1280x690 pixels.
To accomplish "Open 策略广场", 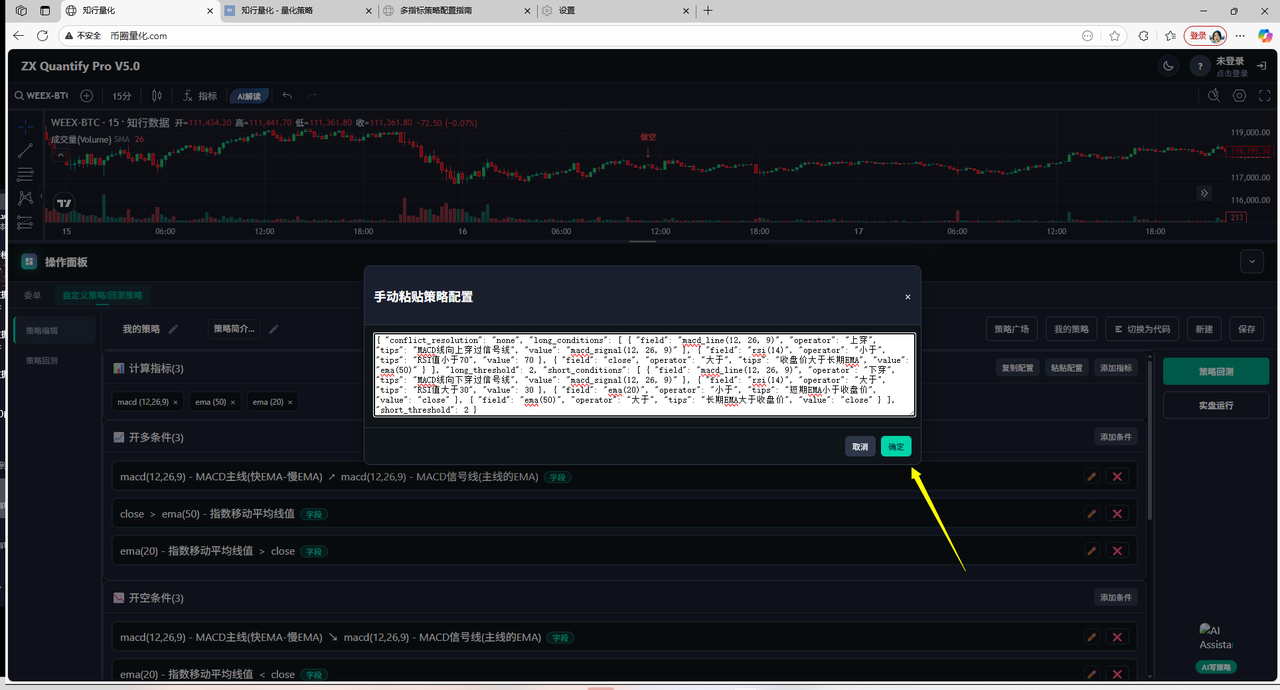I will (x=1011, y=329).
